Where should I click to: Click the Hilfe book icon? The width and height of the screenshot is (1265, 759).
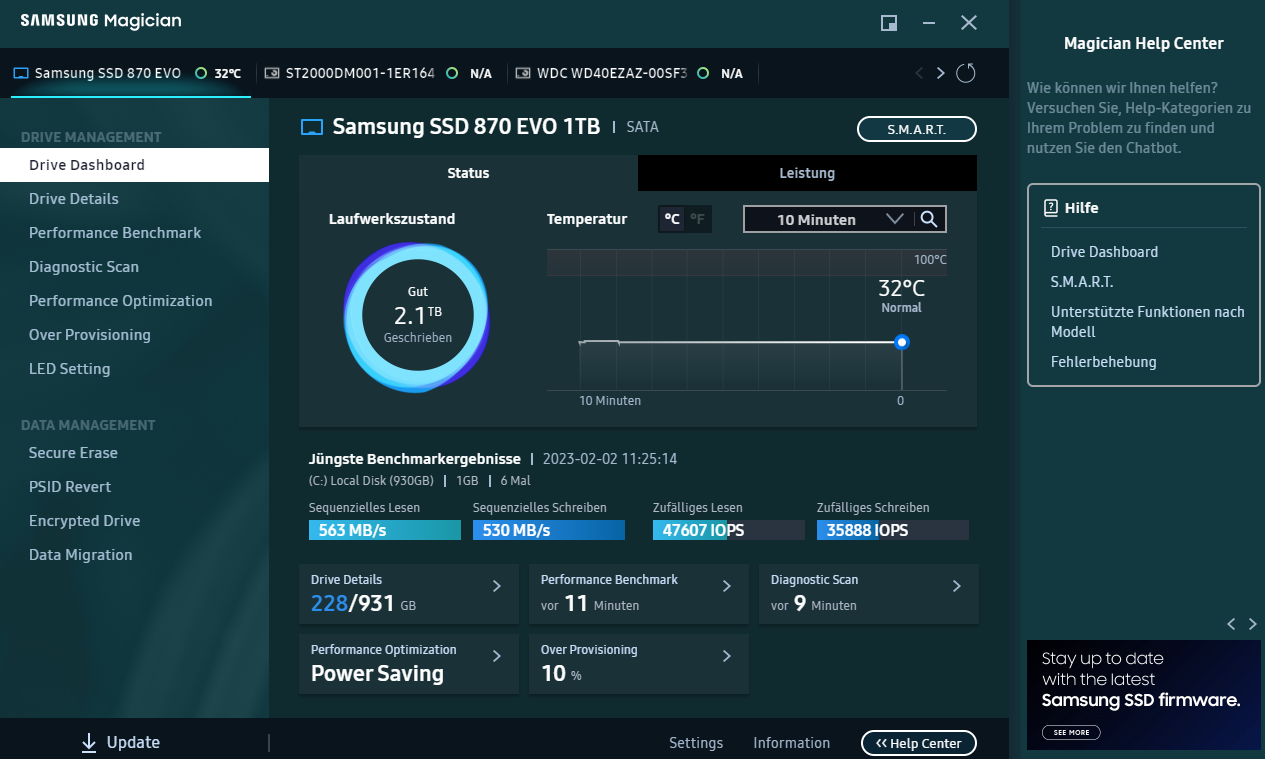pyautogui.click(x=1050, y=208)
